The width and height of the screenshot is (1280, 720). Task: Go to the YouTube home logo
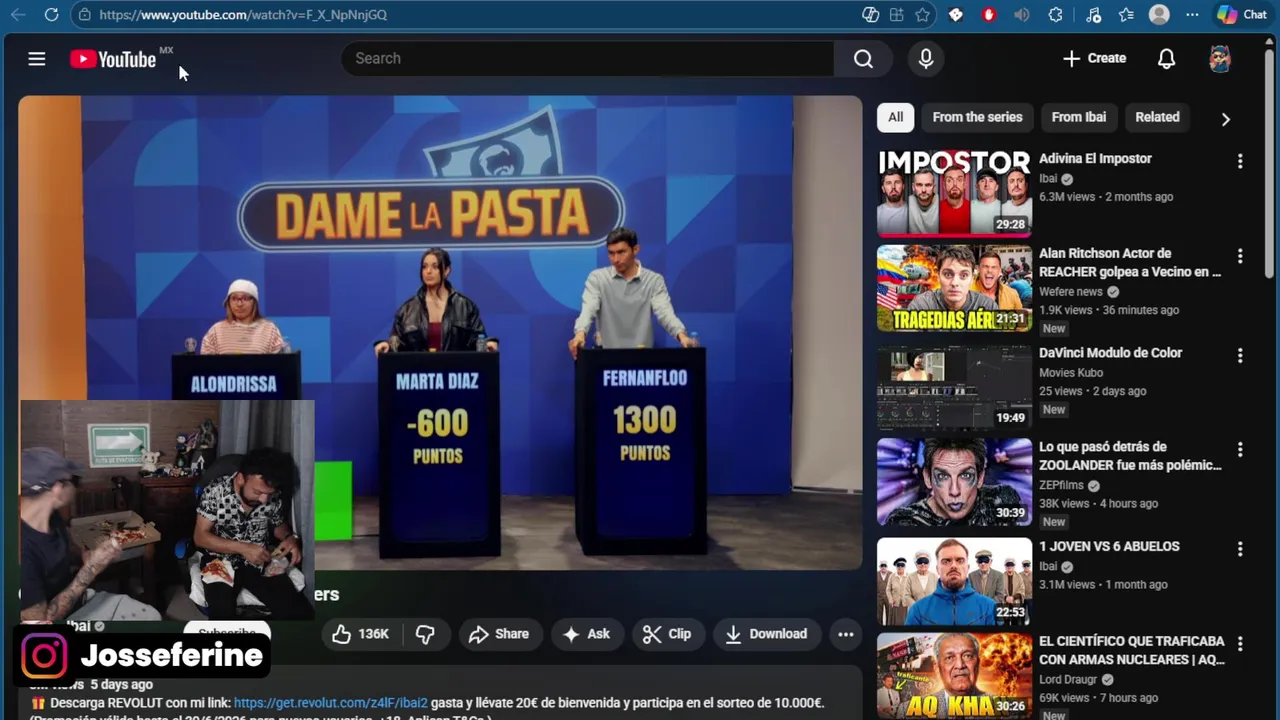pos(113,59)
